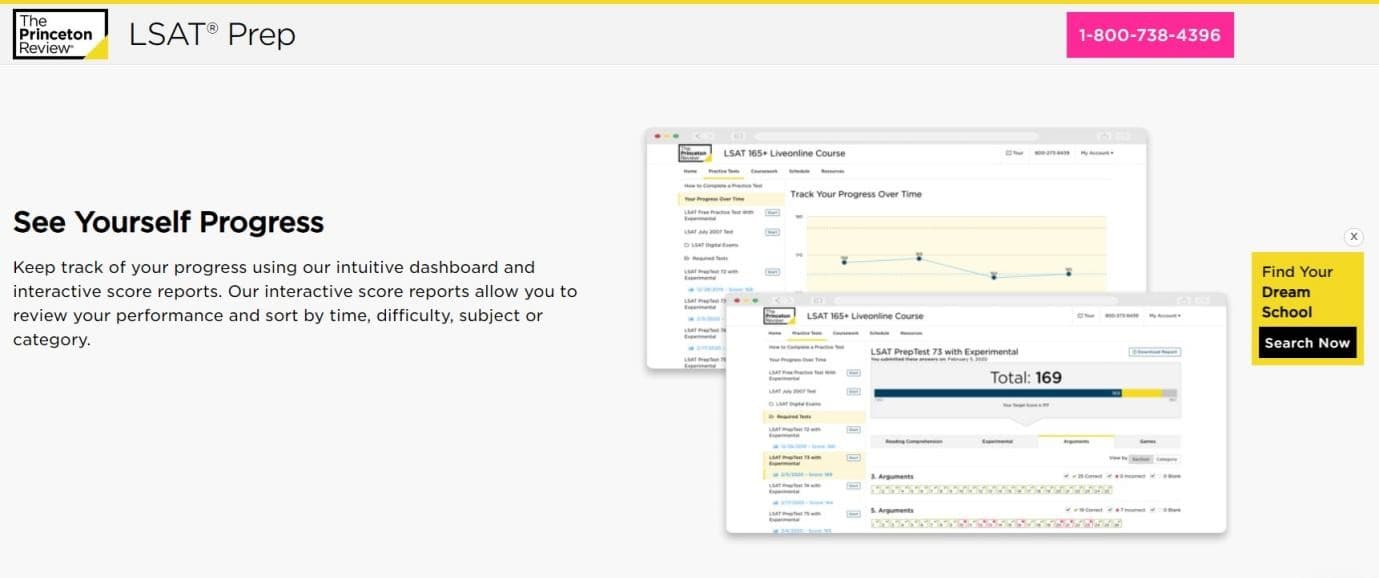
Task: Set View by to Section
Action: coord(1140,459)
